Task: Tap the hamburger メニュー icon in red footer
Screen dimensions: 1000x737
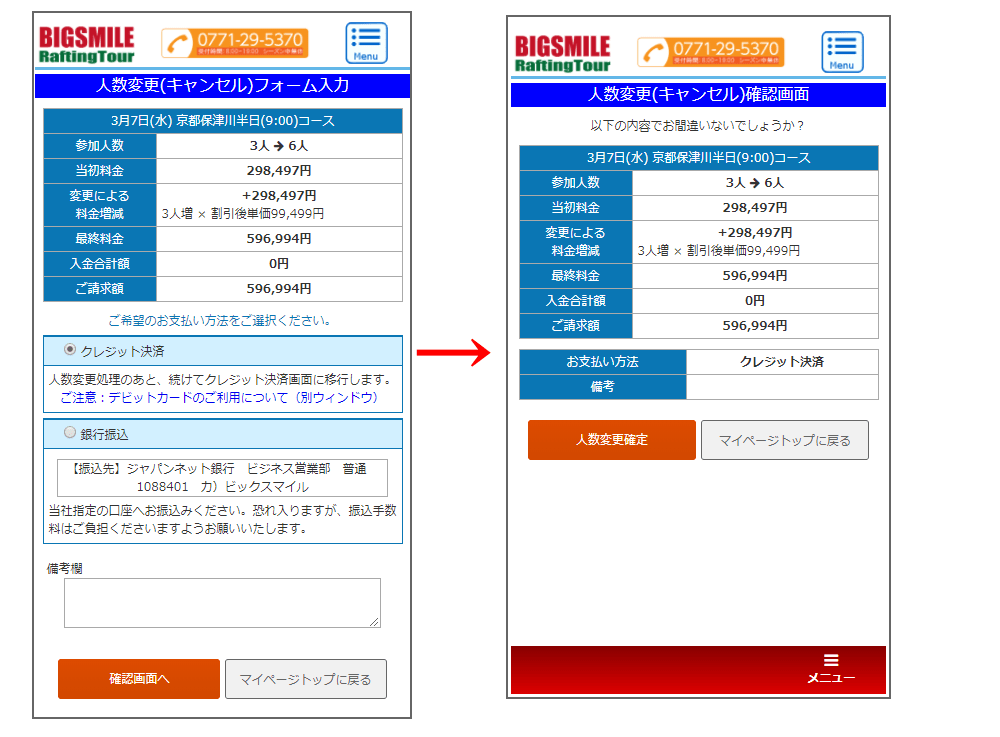Action: coord(831,669)
